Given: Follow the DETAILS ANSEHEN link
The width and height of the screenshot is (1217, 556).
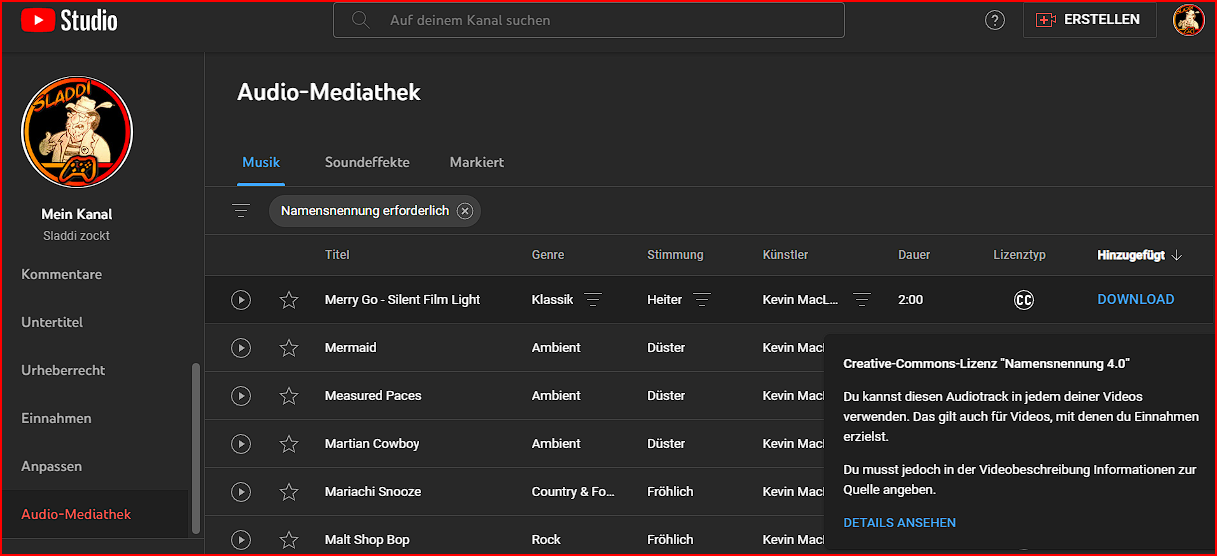Looking at the screenshot, I should [899, 523].
